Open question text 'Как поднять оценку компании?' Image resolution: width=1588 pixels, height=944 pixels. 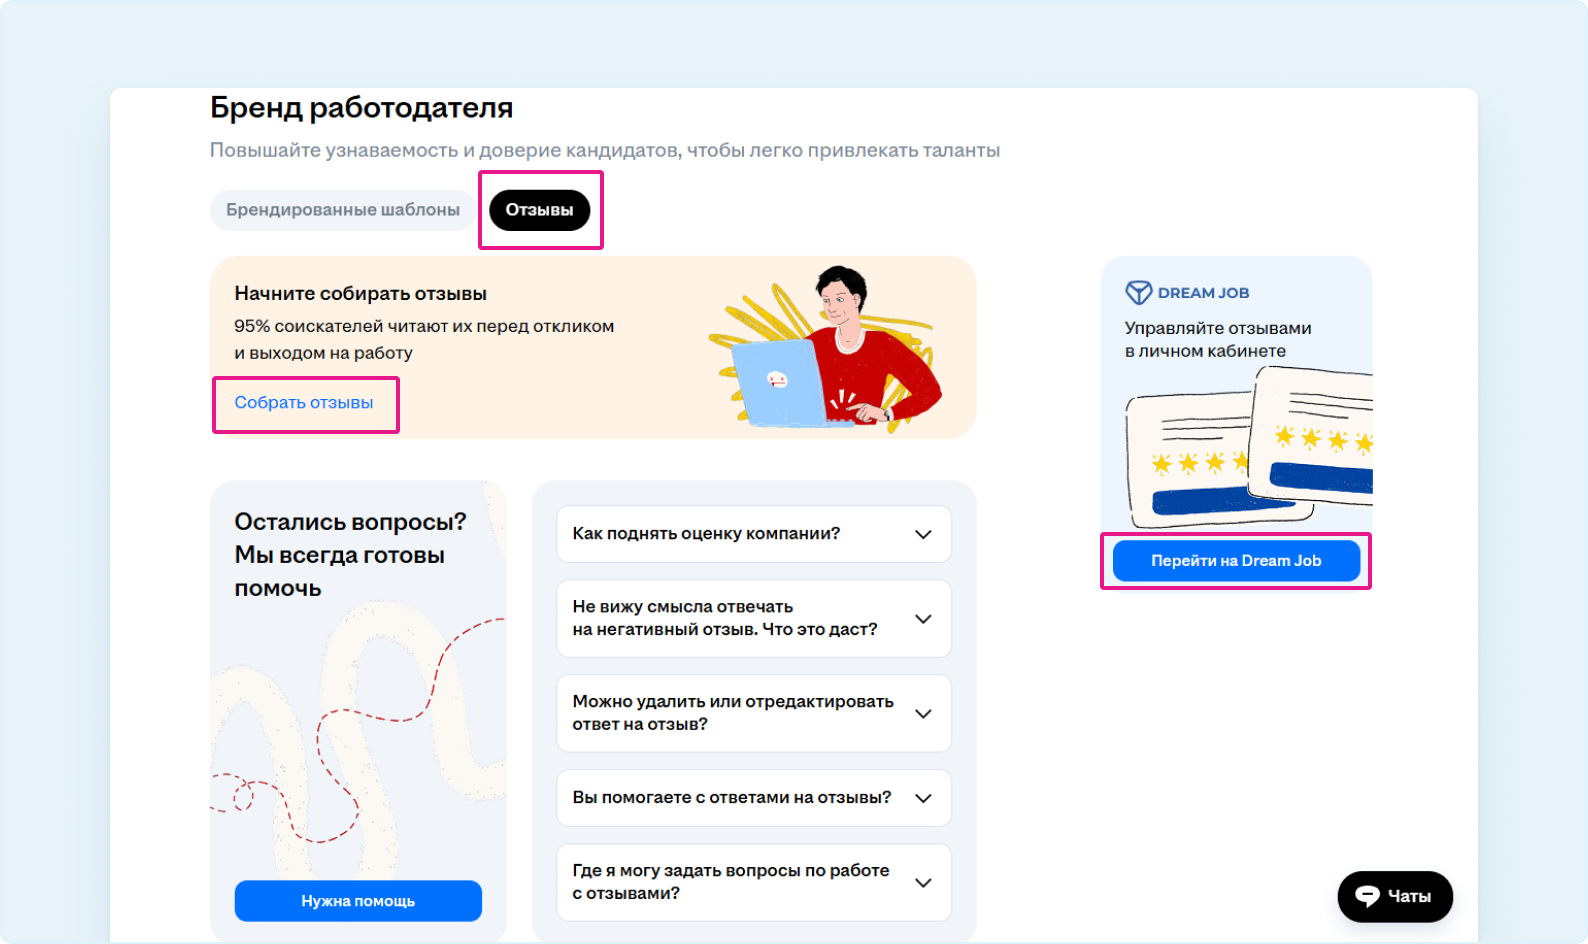706,534
